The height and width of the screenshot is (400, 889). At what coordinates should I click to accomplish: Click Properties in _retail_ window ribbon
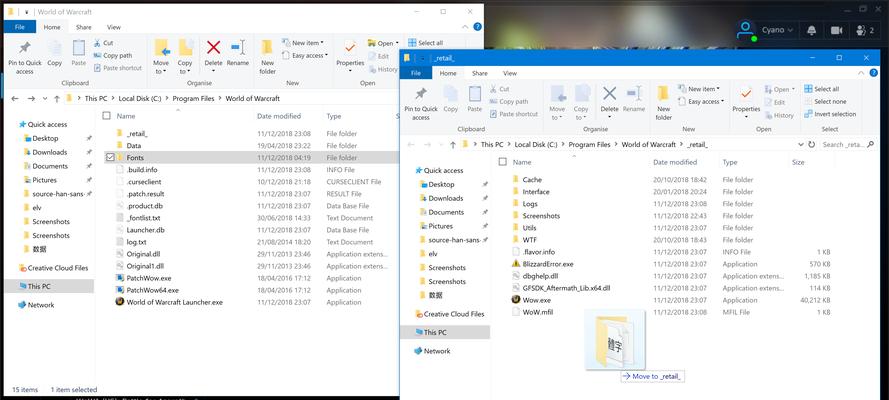tap(746, 101)
